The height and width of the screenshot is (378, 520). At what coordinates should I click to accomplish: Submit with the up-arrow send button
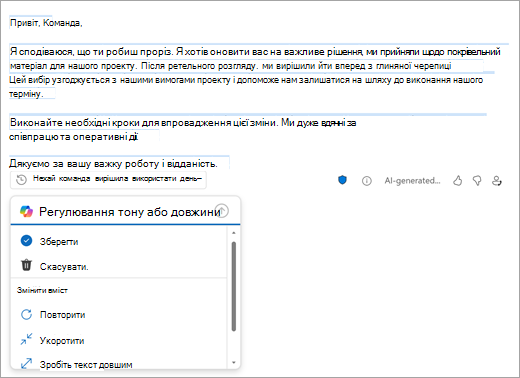coord(222,211)
